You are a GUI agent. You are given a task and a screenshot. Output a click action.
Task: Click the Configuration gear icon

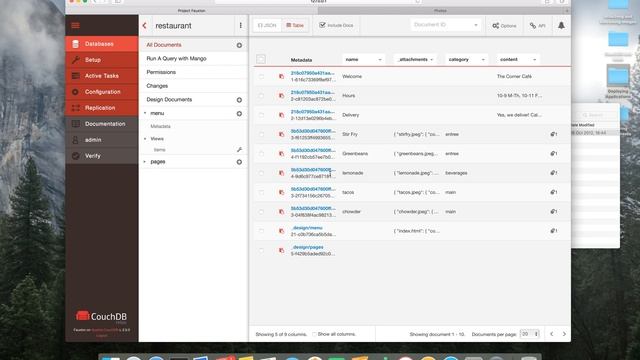[x=76, y=92]
